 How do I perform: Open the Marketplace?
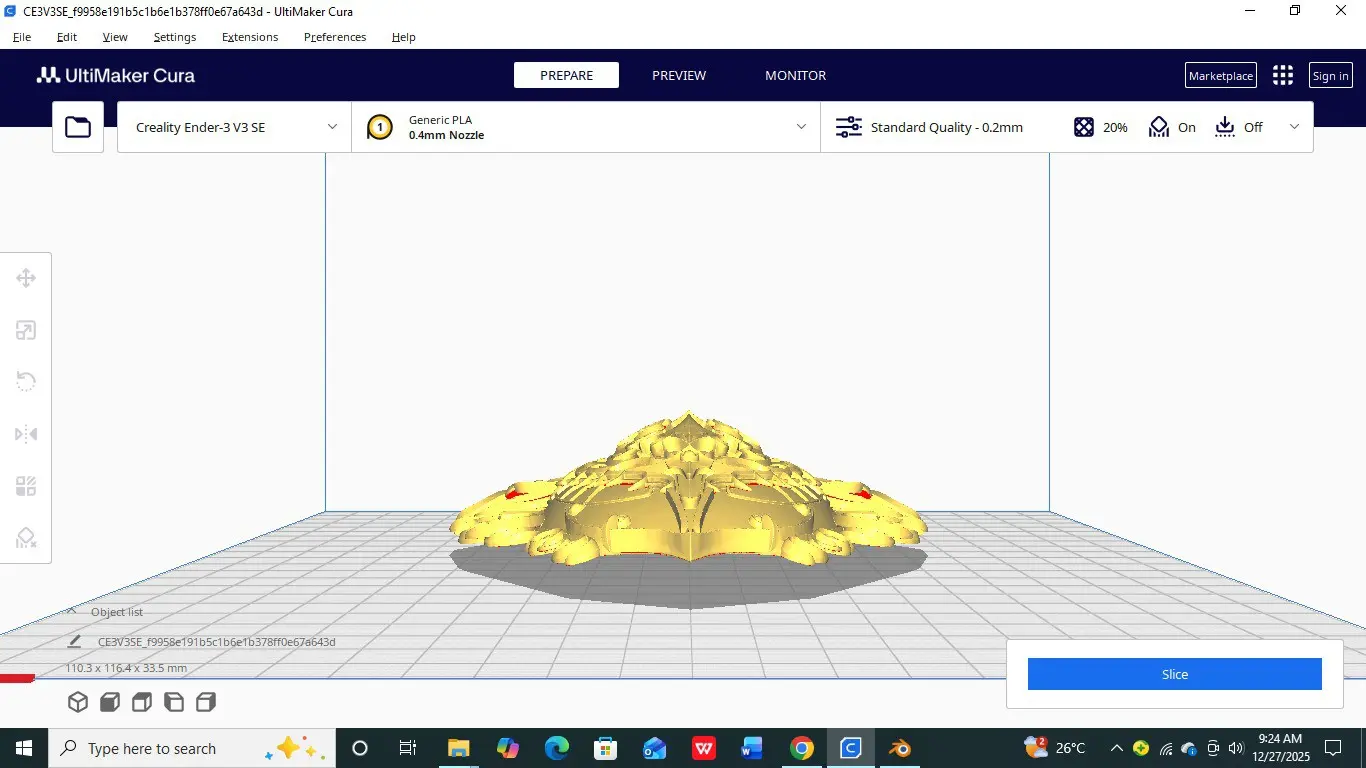1221,75
